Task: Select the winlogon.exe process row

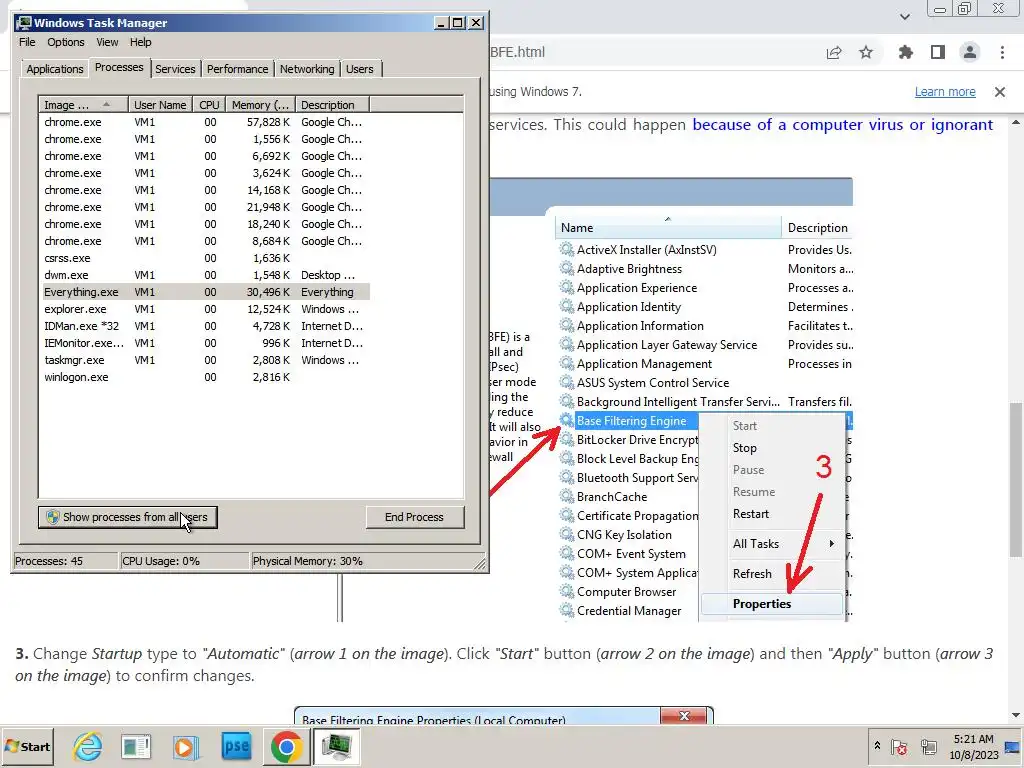Action: coord(205,377)
